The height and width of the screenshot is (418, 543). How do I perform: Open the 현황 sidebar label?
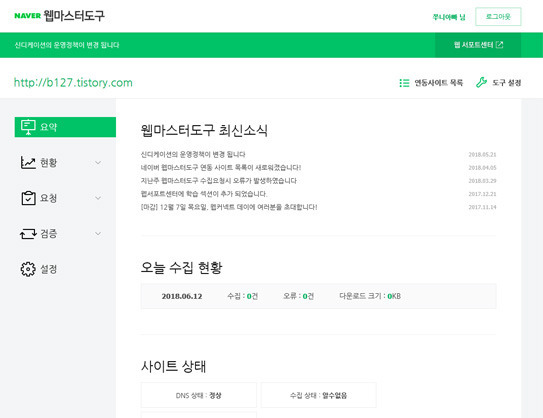click(48, 163)
